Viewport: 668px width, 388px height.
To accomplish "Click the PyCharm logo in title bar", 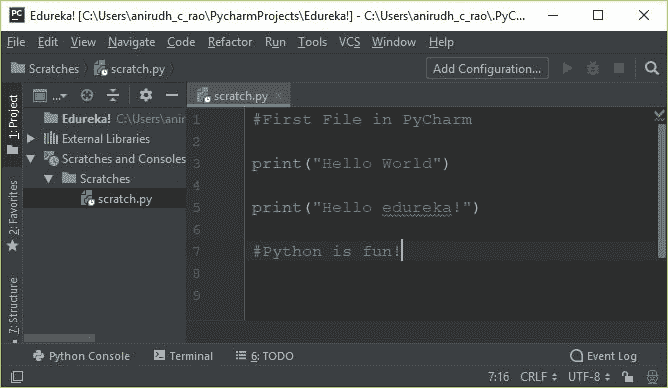I will pos(16,15).
